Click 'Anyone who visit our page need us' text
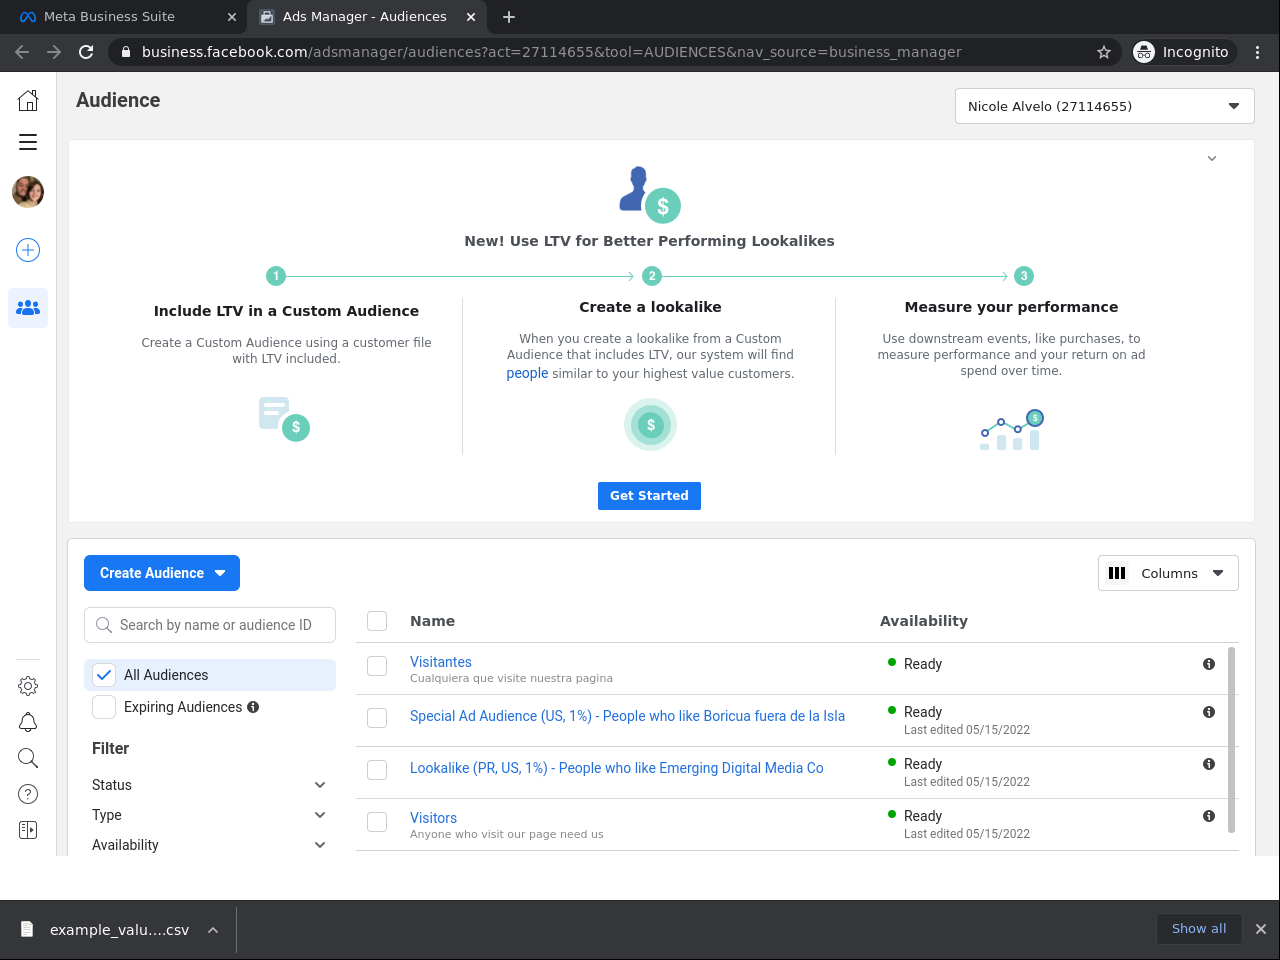Screen dimensions: 1280x960 [507, 834]
